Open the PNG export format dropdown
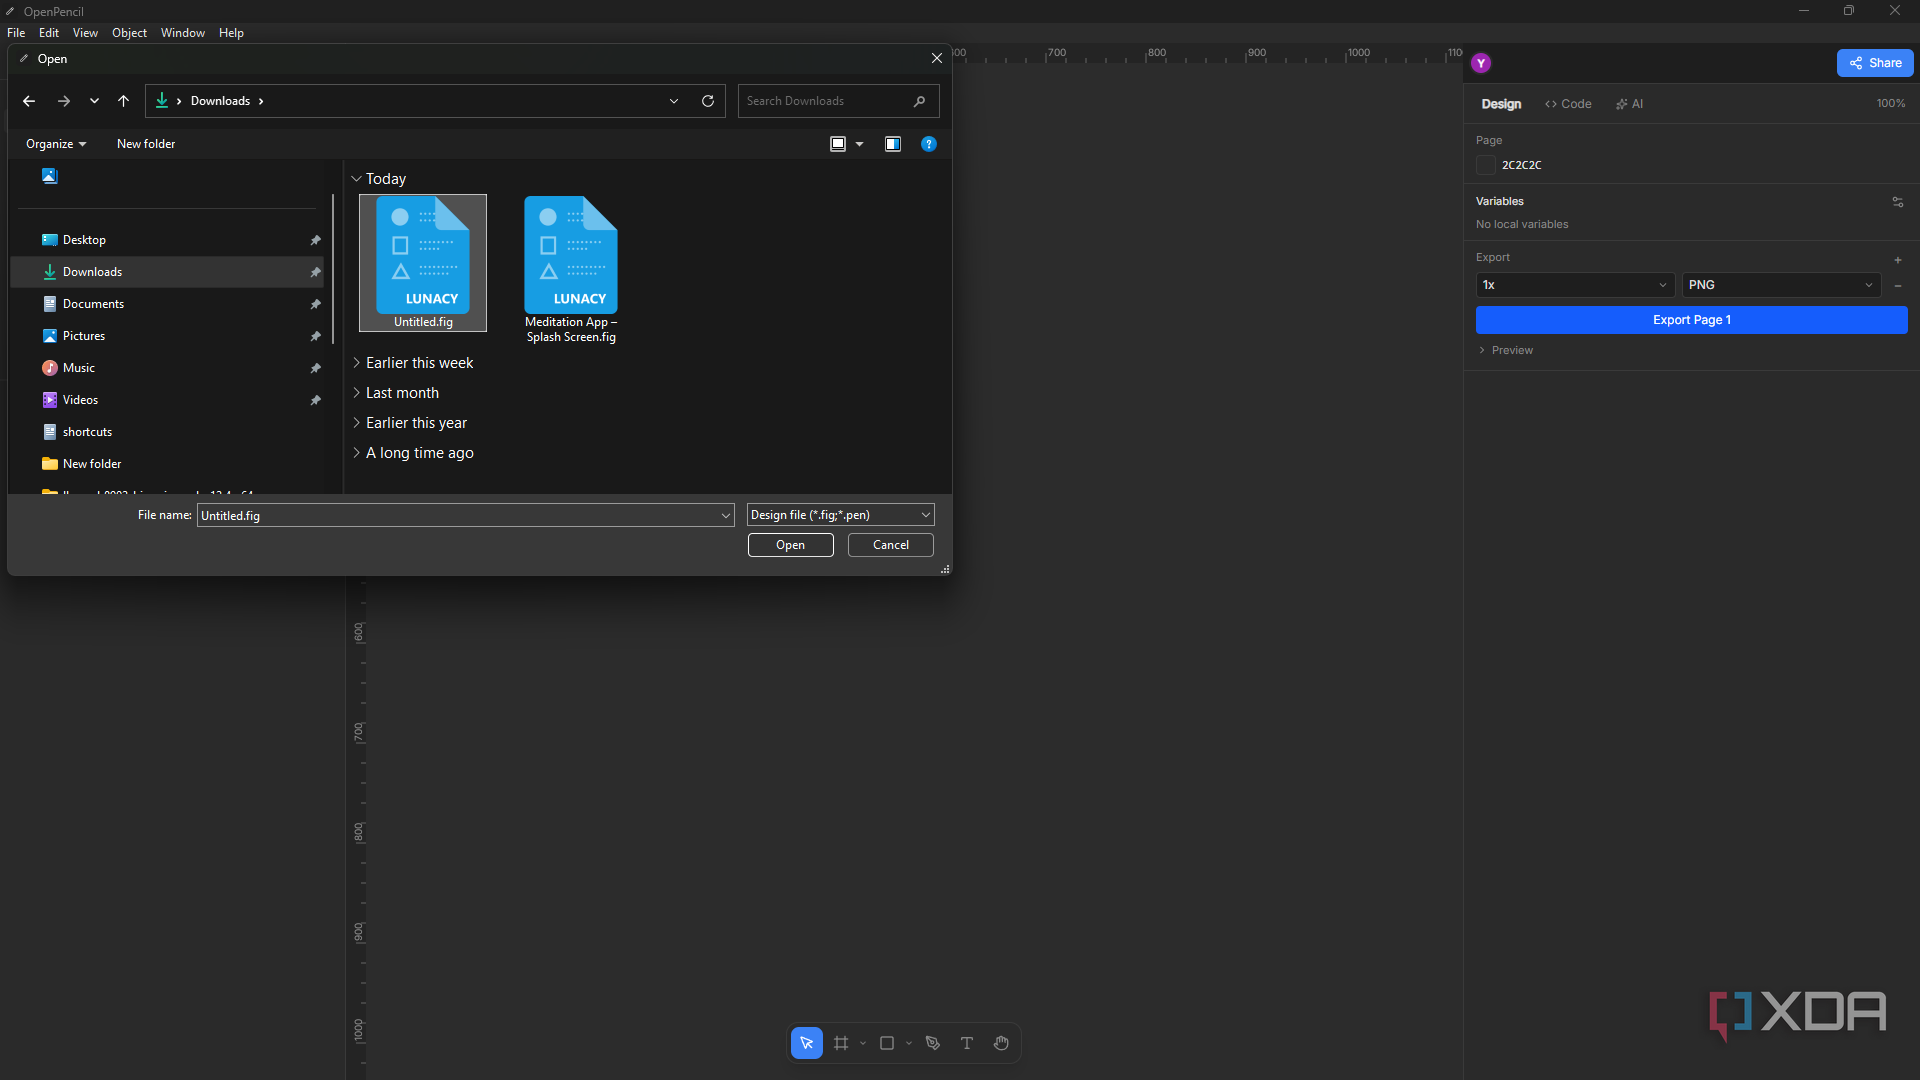The height and width of the screenshot is (1080, 1920). (1781, 285)
